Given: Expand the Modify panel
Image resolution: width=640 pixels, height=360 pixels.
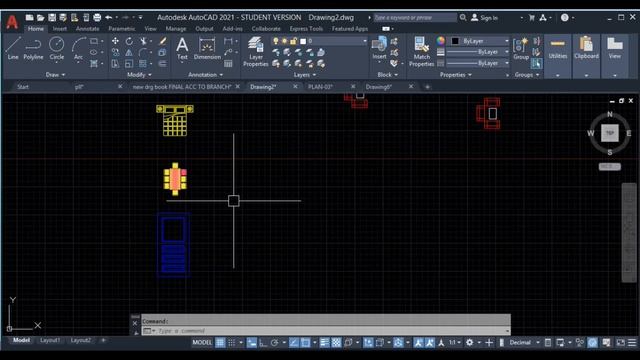Looking at the screenshot, I should [x=139, y=75].
